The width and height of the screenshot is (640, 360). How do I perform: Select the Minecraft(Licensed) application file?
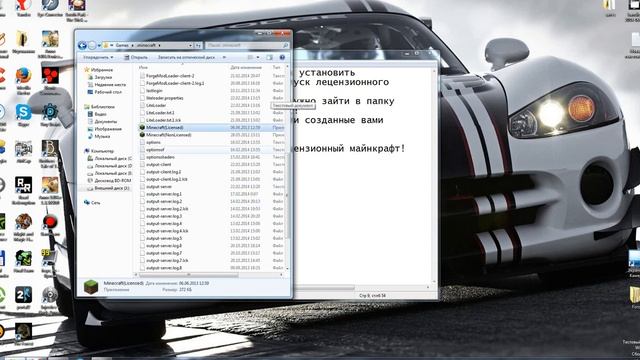click(211, 127)
